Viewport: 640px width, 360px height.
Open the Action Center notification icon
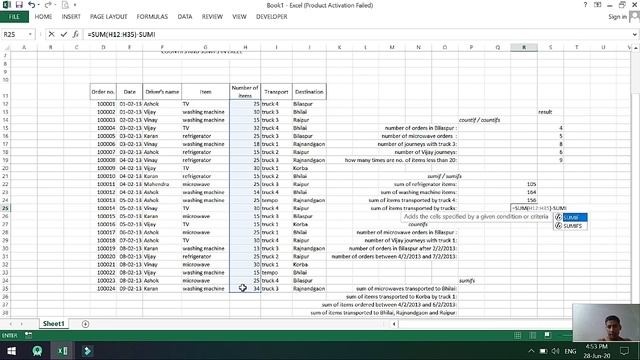(624, 351)
